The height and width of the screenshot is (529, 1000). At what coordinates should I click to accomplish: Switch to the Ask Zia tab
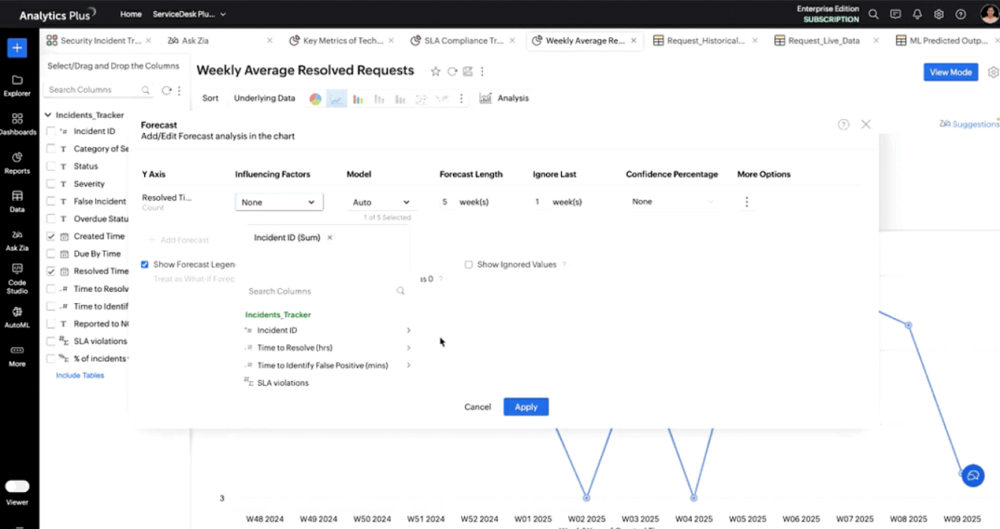click(195, 40)
